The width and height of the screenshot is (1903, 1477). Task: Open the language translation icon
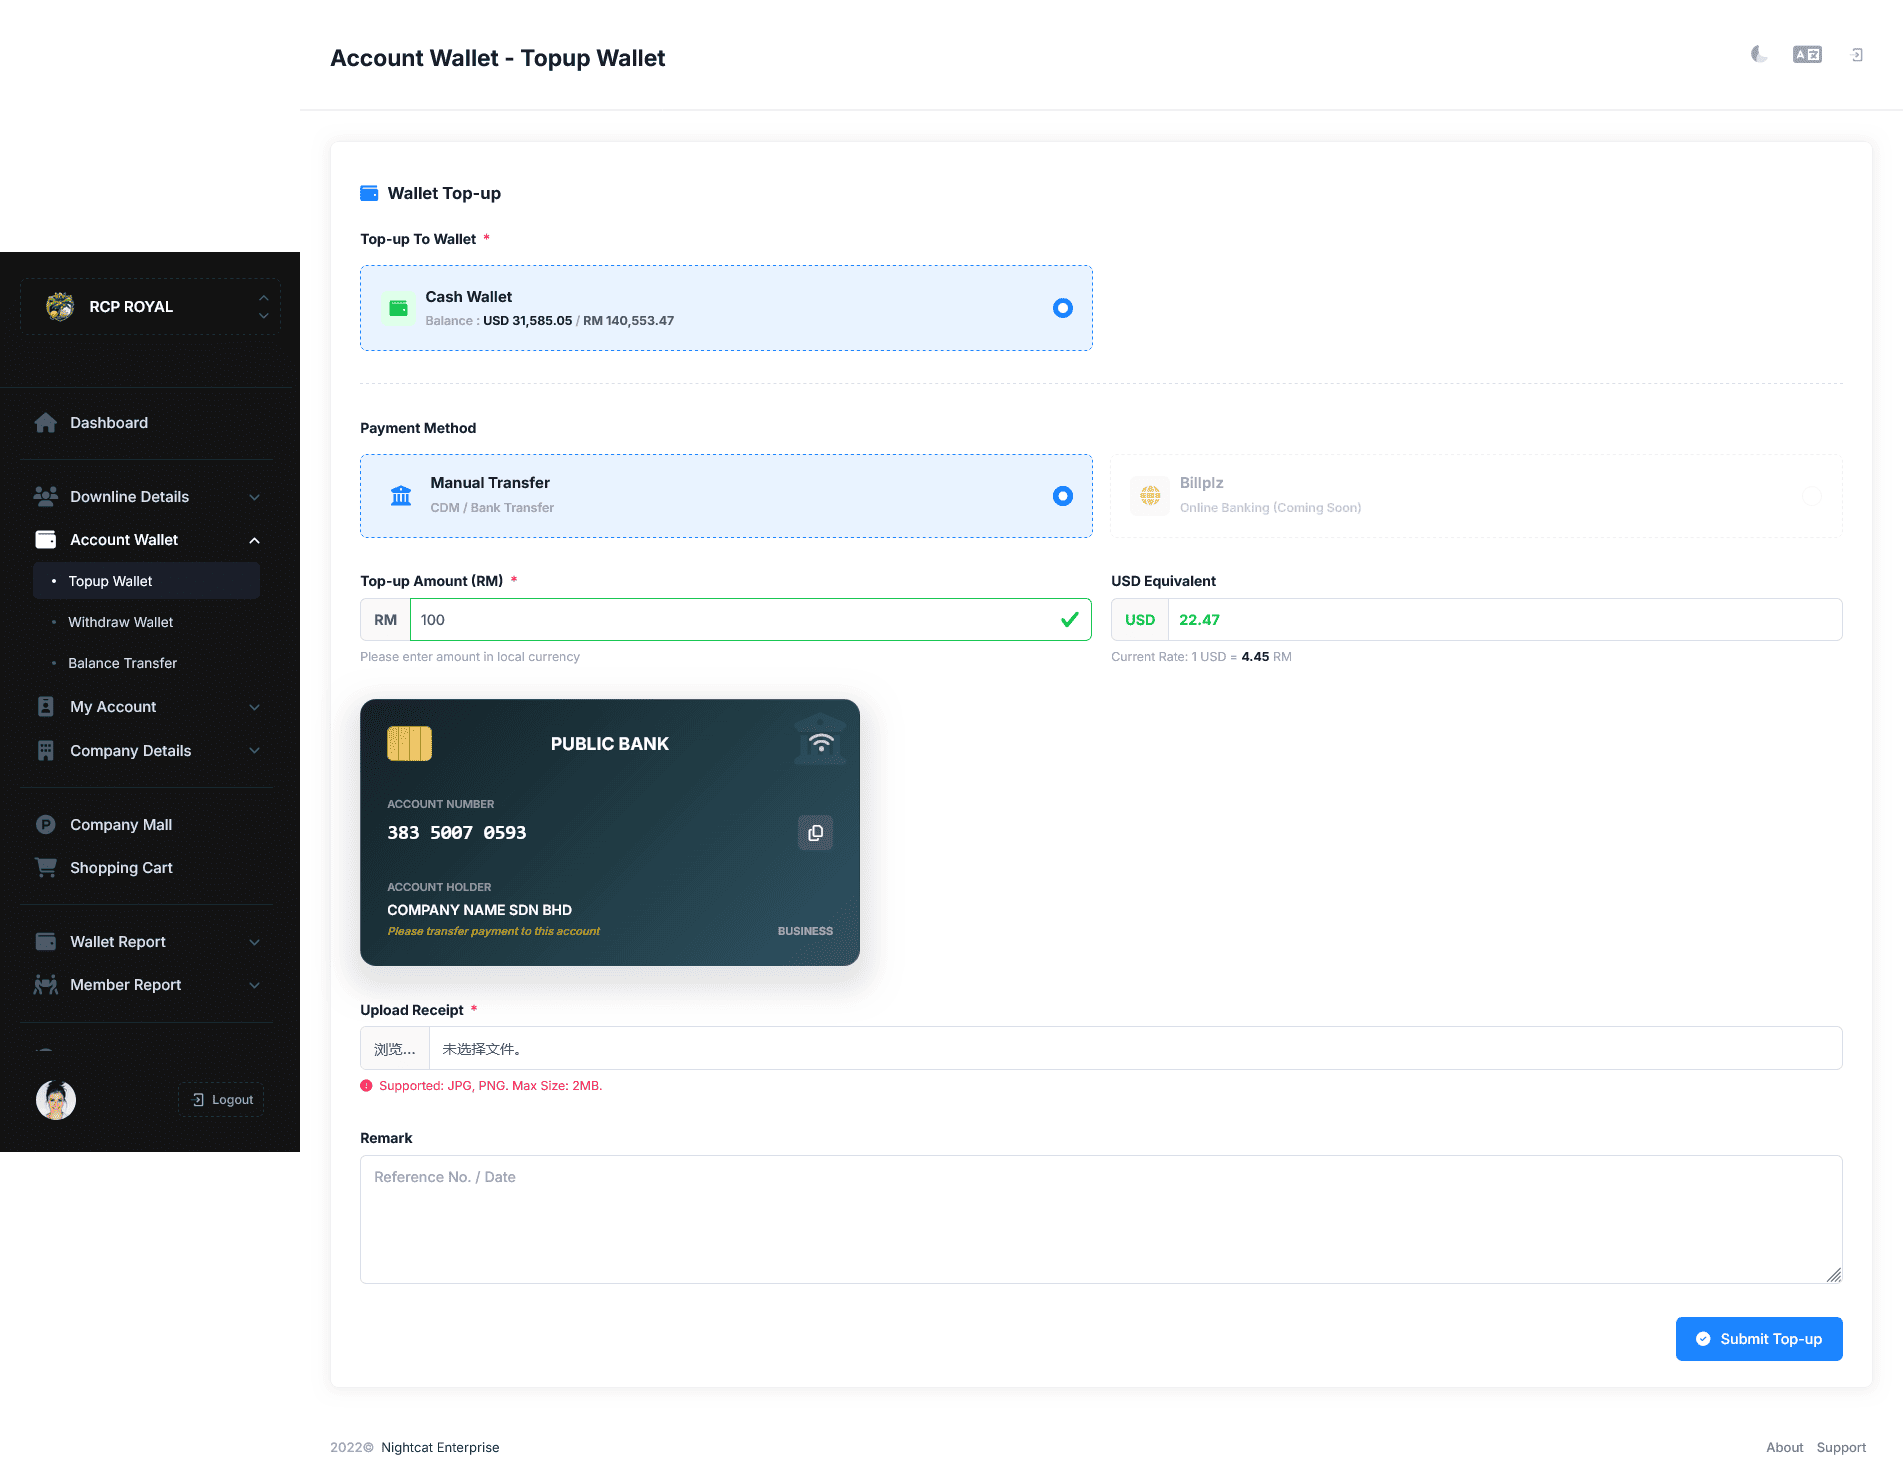(1807, 54)
